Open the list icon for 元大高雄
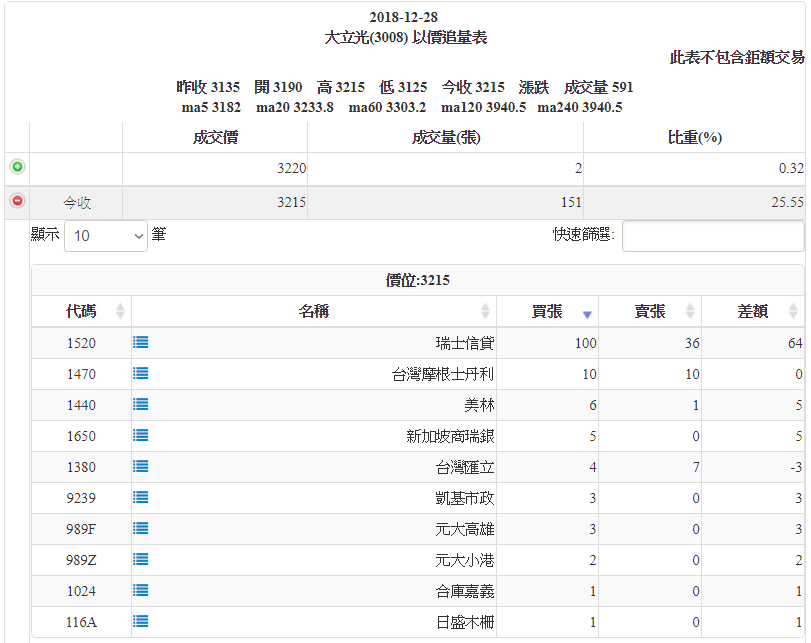Screen dimensions: 811x643 pyautogui.click(x=141, y=528)
